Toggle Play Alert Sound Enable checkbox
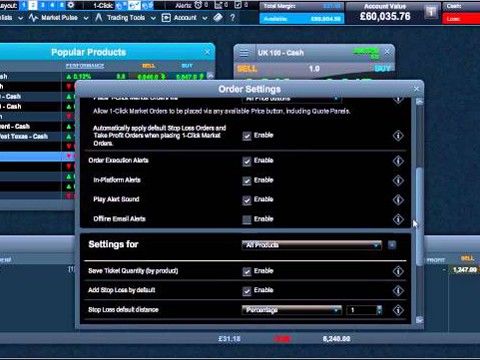The image size is (480, 360). (247, 200)
